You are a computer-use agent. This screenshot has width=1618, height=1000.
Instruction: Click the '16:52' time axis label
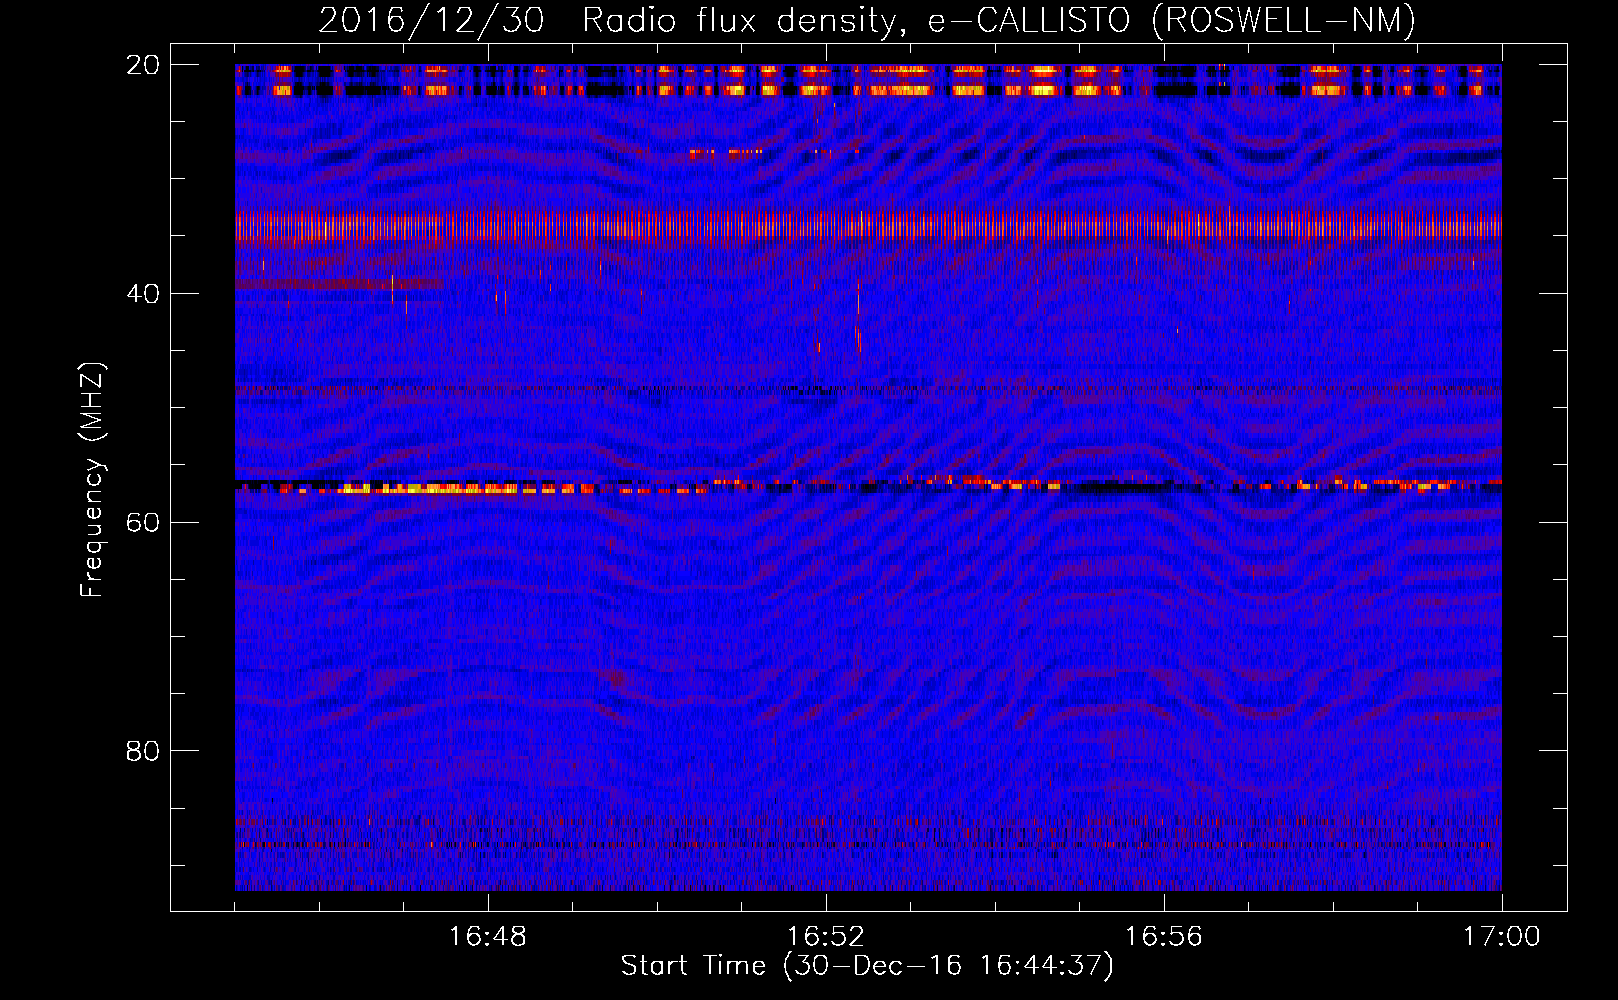826,937
